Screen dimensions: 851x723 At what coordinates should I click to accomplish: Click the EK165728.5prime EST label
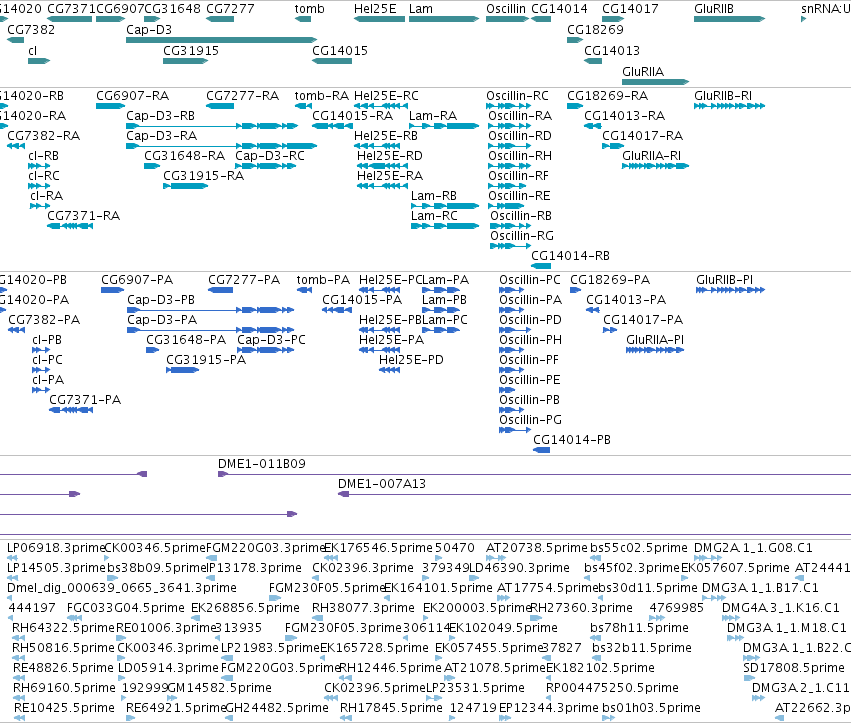coord(374,648)
